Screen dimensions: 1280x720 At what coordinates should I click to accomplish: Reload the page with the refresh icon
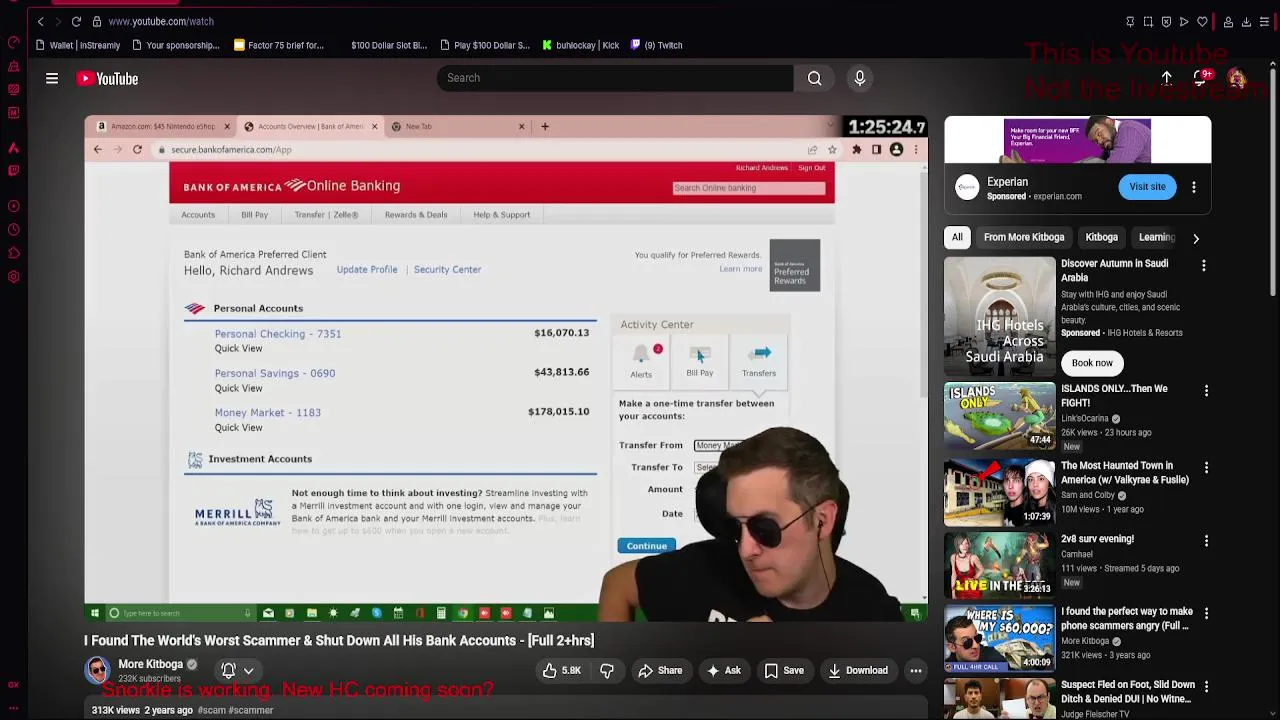[76, 21]
